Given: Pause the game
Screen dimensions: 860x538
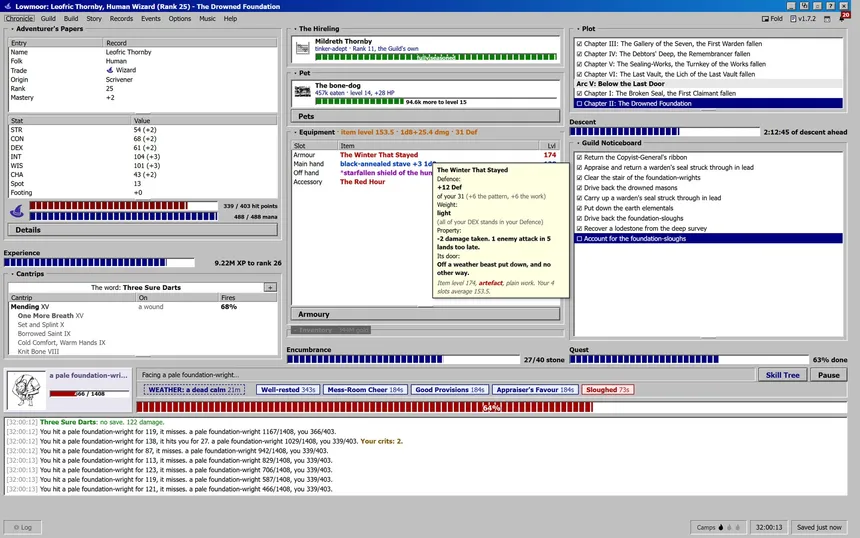Looking at the screenshot, I should [x=829, y=375].
